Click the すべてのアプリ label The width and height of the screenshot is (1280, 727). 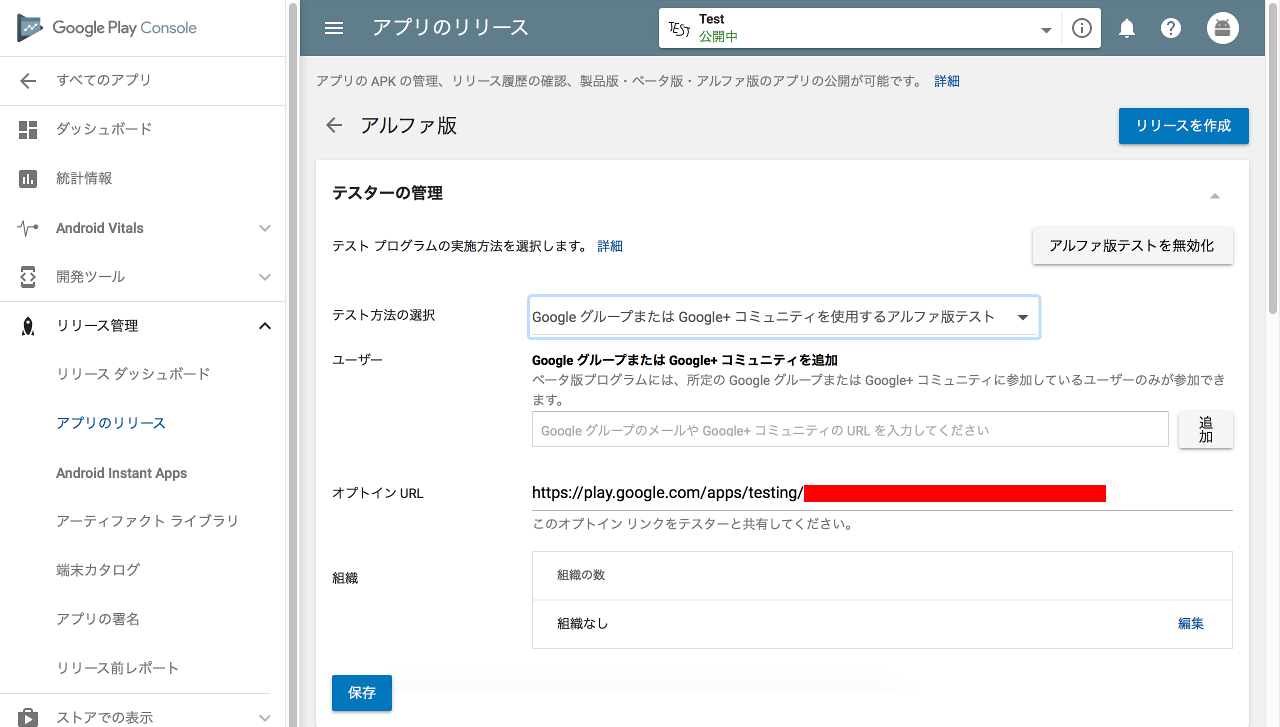click(x=104, y=81)
